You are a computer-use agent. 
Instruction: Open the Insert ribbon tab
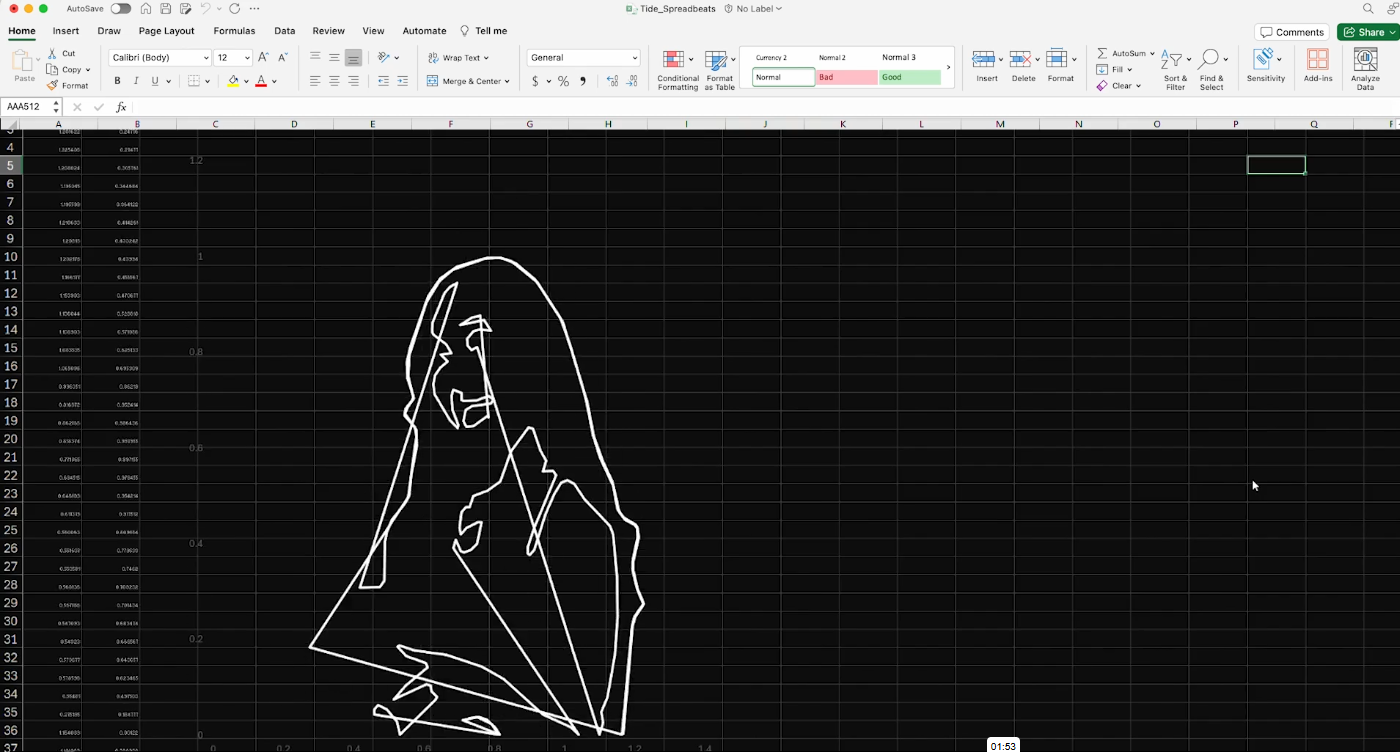coord(66,31)
